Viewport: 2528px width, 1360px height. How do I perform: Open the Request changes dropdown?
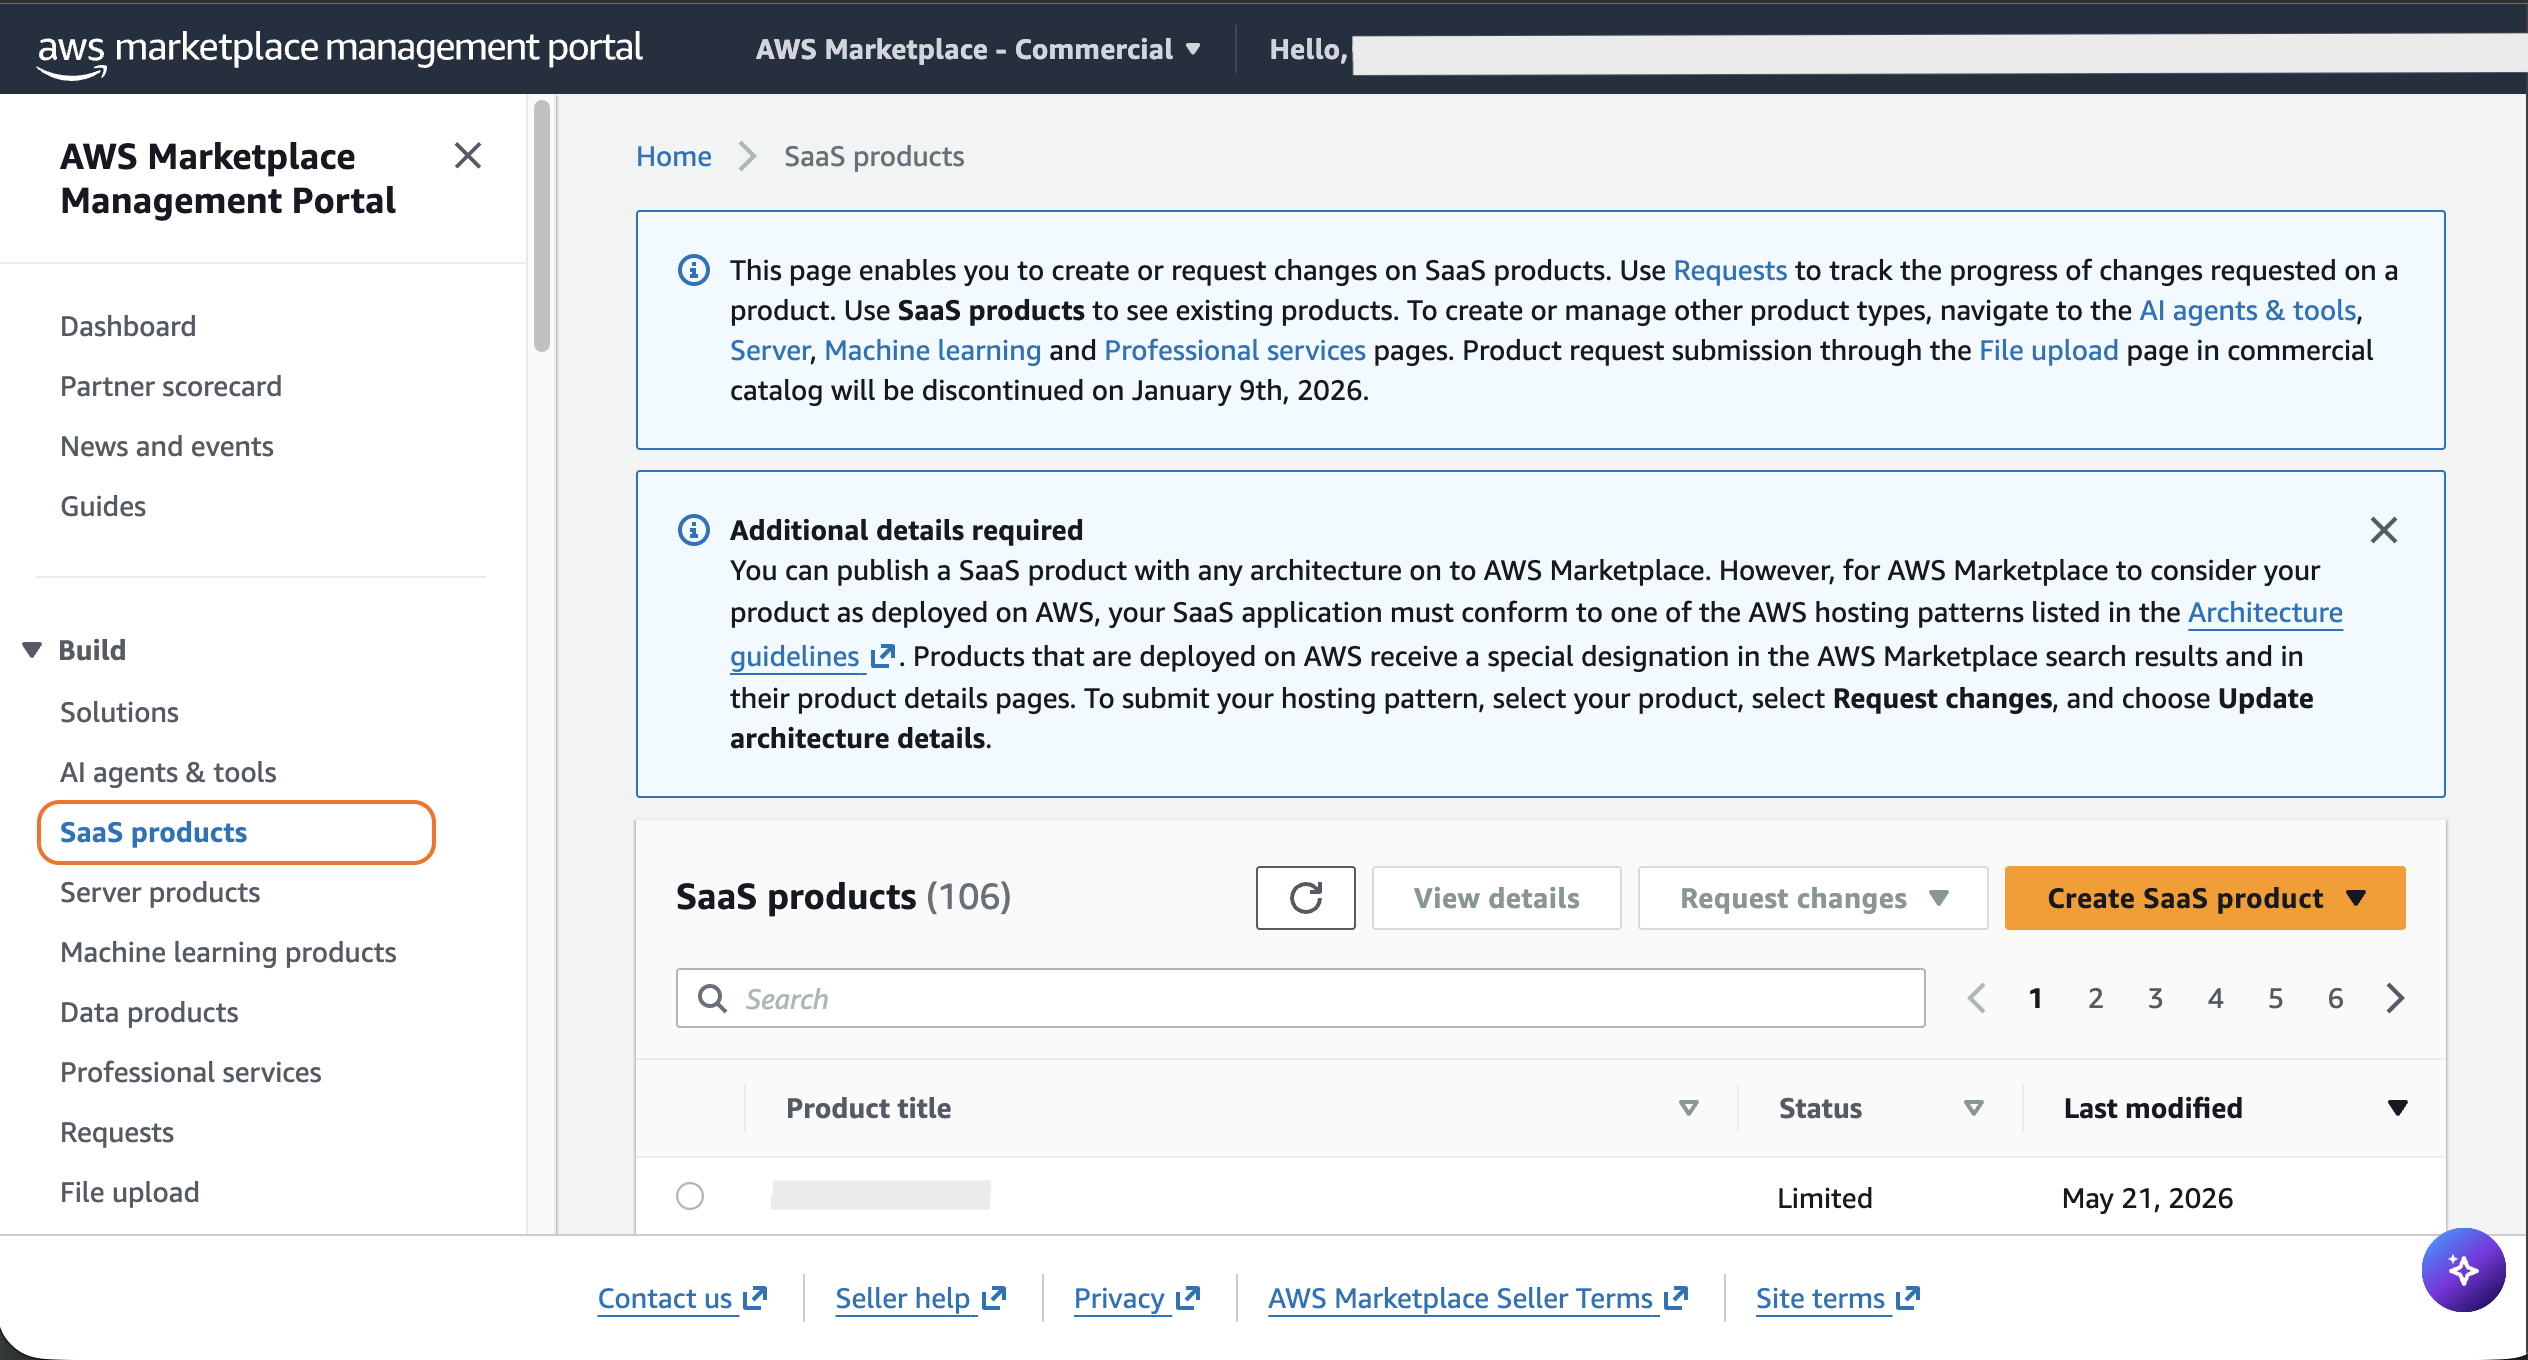1813,898
